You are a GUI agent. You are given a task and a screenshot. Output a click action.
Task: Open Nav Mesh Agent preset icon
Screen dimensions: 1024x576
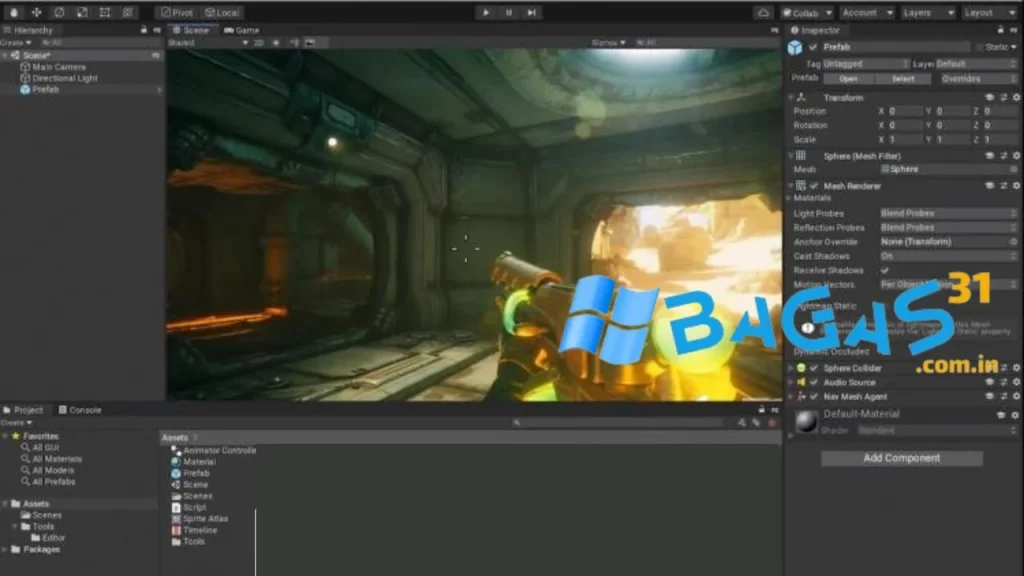pos(1004,396)
